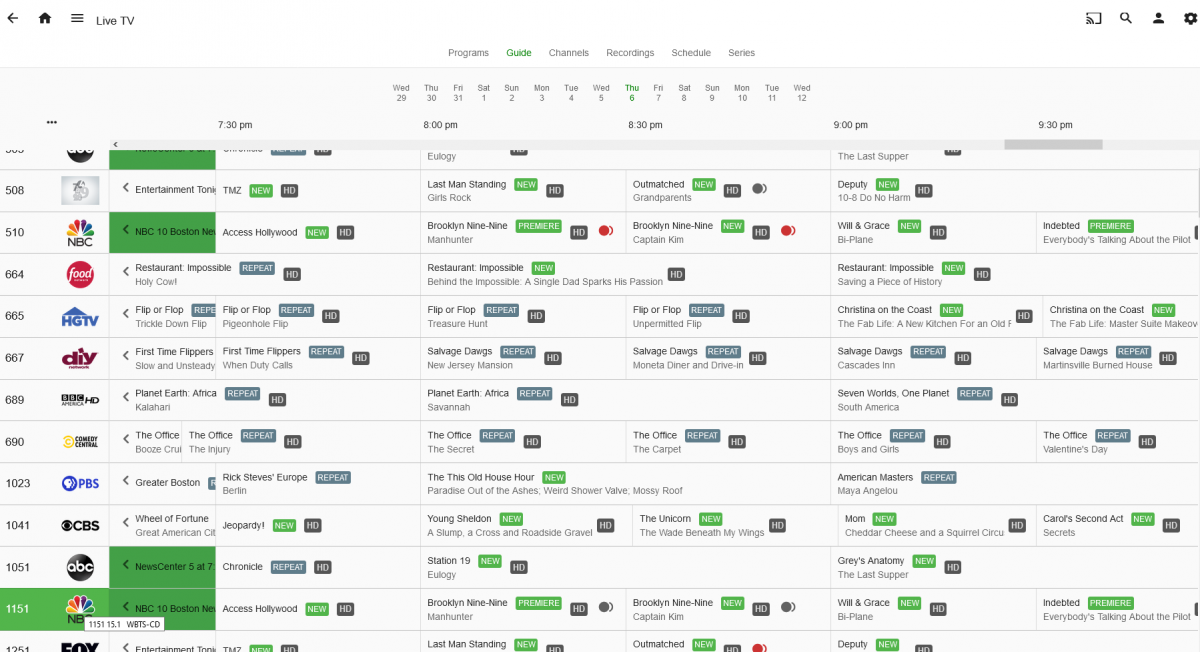This screenshot has height=652, width=1200.
Task: Switch to the Programs tab
Action: tap(468, 53)
